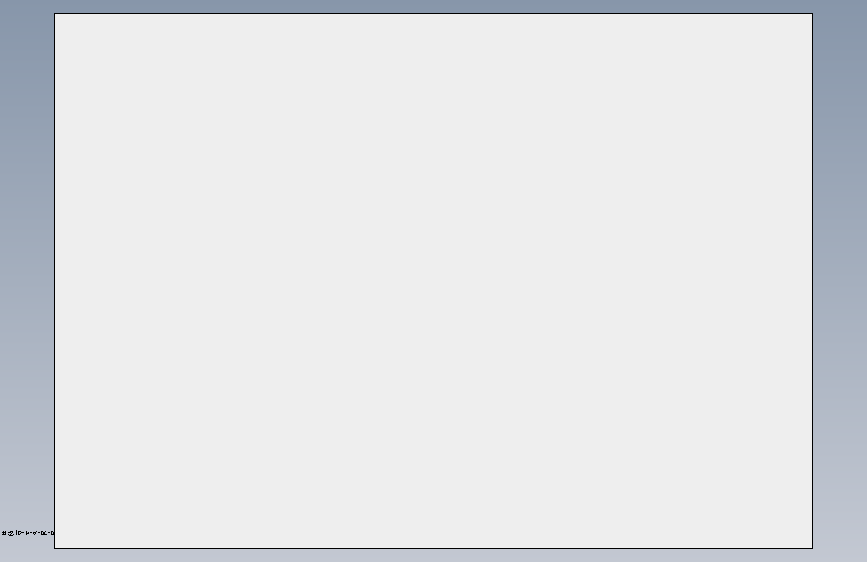Click the bottom edge of the rectangle
Viewport: 867px width, 562px height.
434,548
